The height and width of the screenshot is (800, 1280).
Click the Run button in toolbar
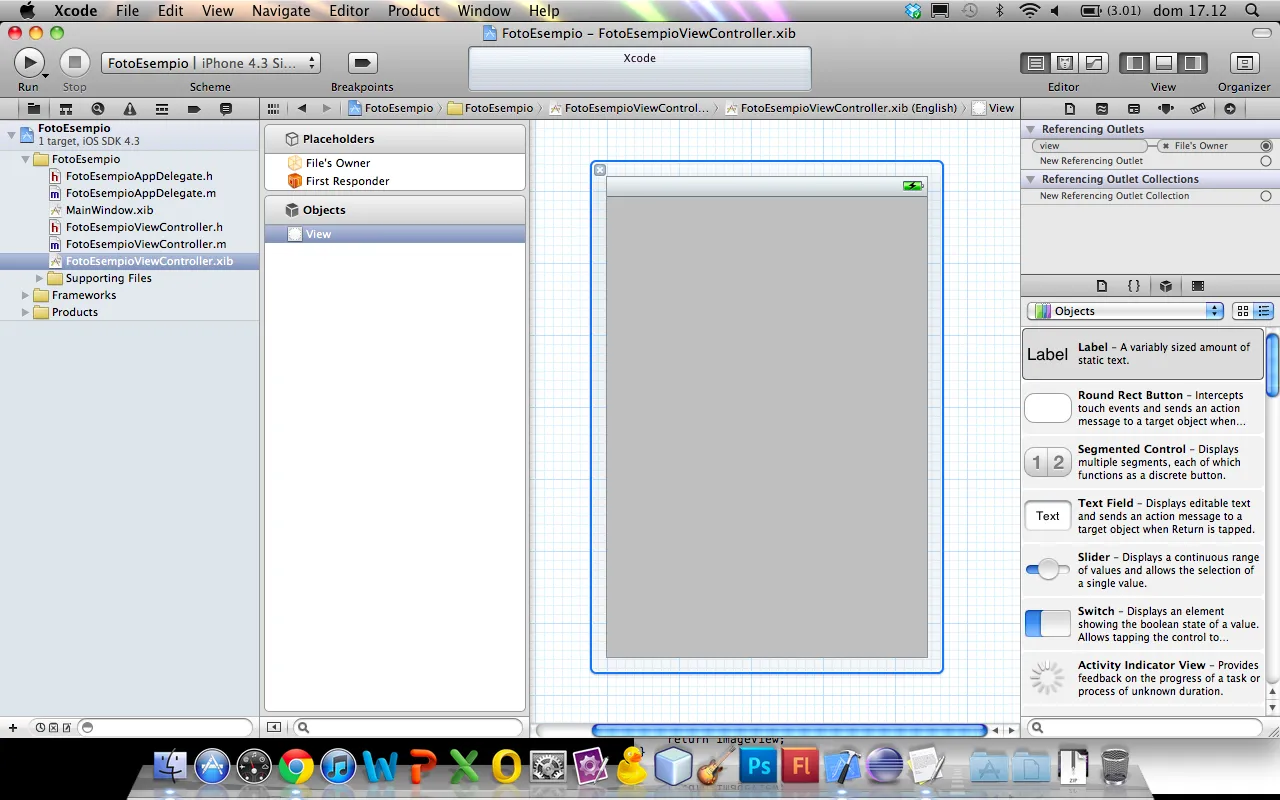point(29,62)
